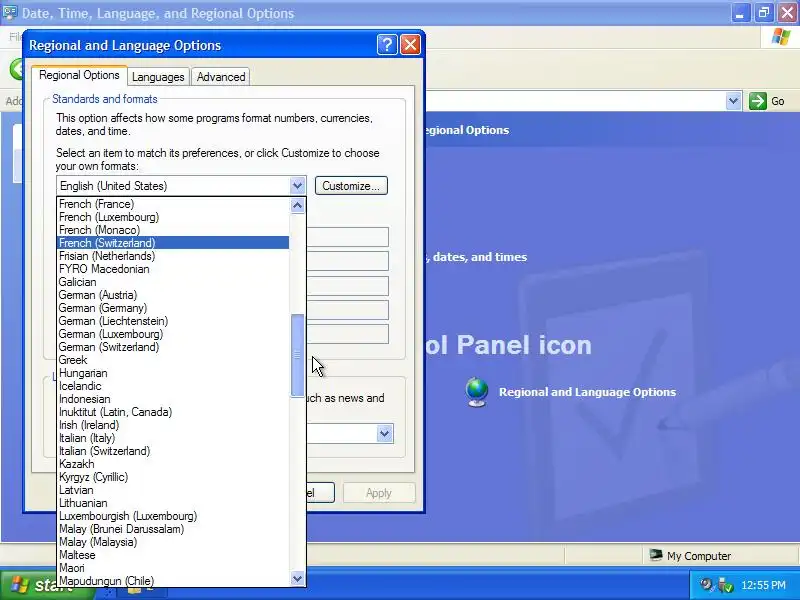
Task: Click the disabled Apply button
Action: (x=379, y=493)
